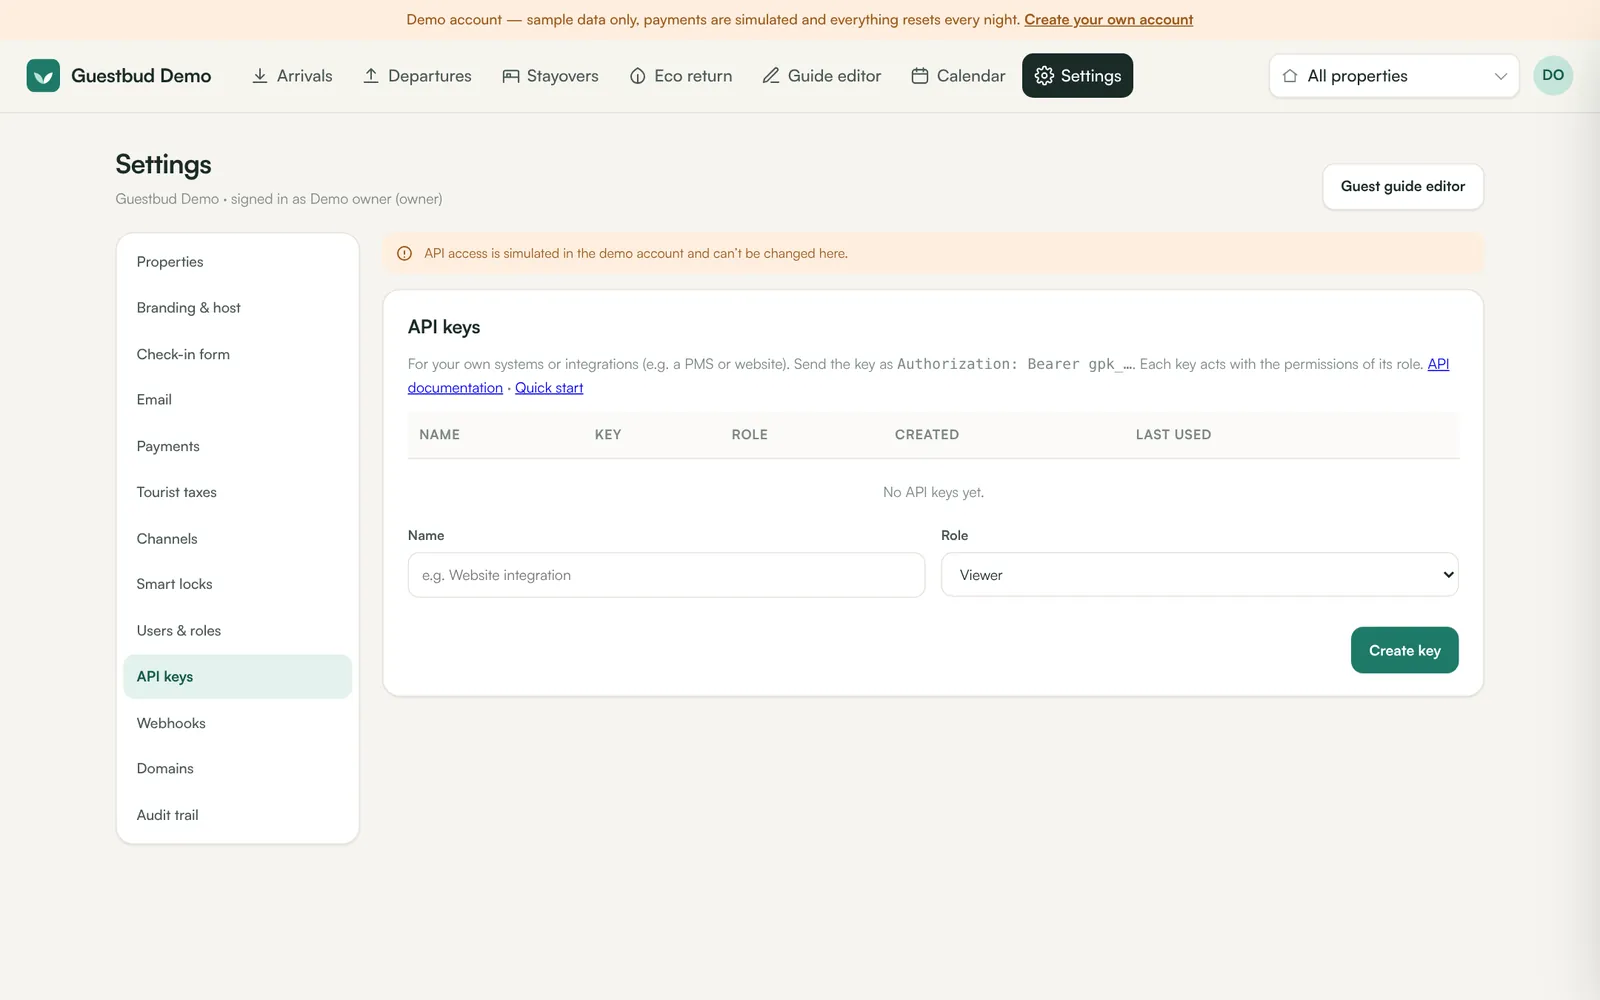Click the Guest guide editor button

point(1403,187)
